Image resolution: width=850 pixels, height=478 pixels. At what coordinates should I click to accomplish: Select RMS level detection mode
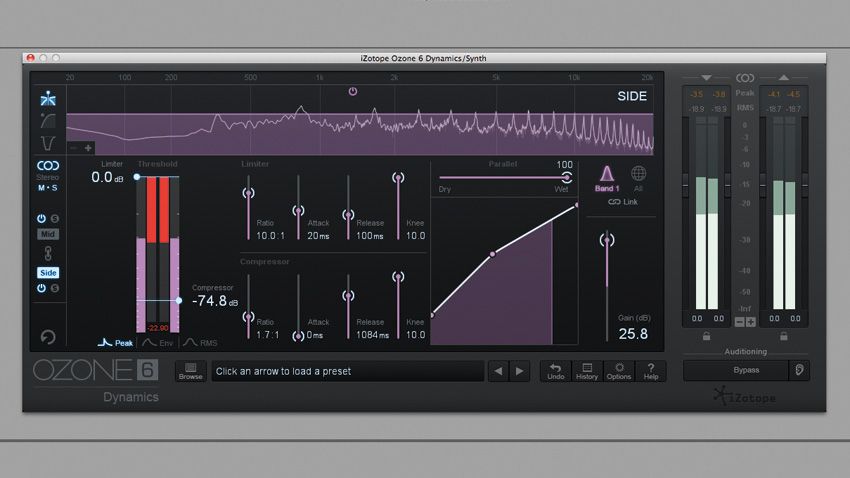(200, 343)
